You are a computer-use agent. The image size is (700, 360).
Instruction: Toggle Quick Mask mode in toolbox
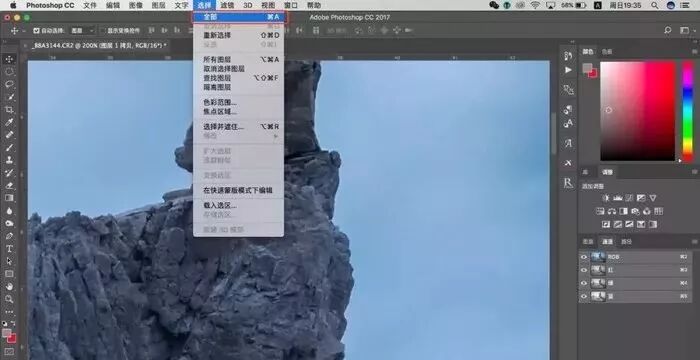click(x=9, y=352)
